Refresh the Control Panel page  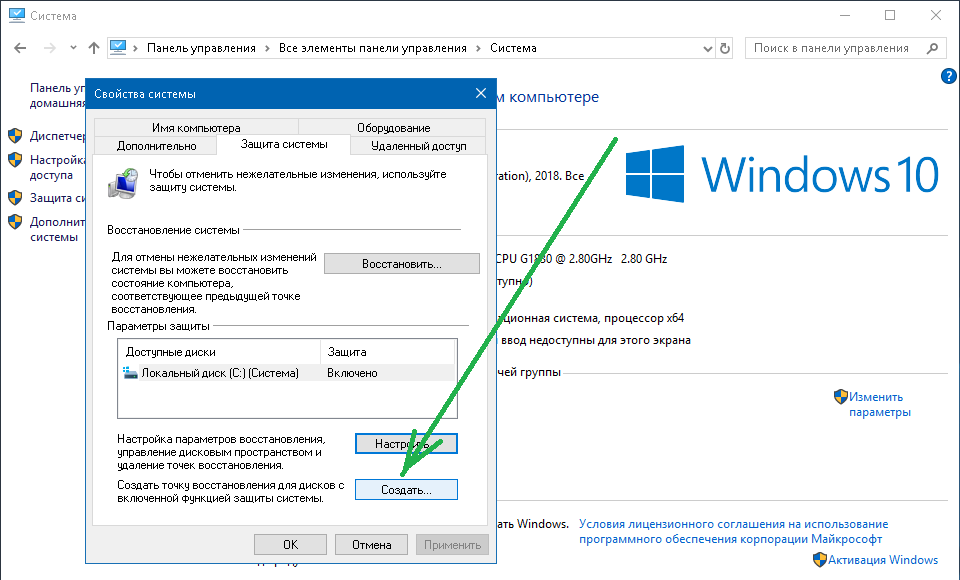point(725,48)
